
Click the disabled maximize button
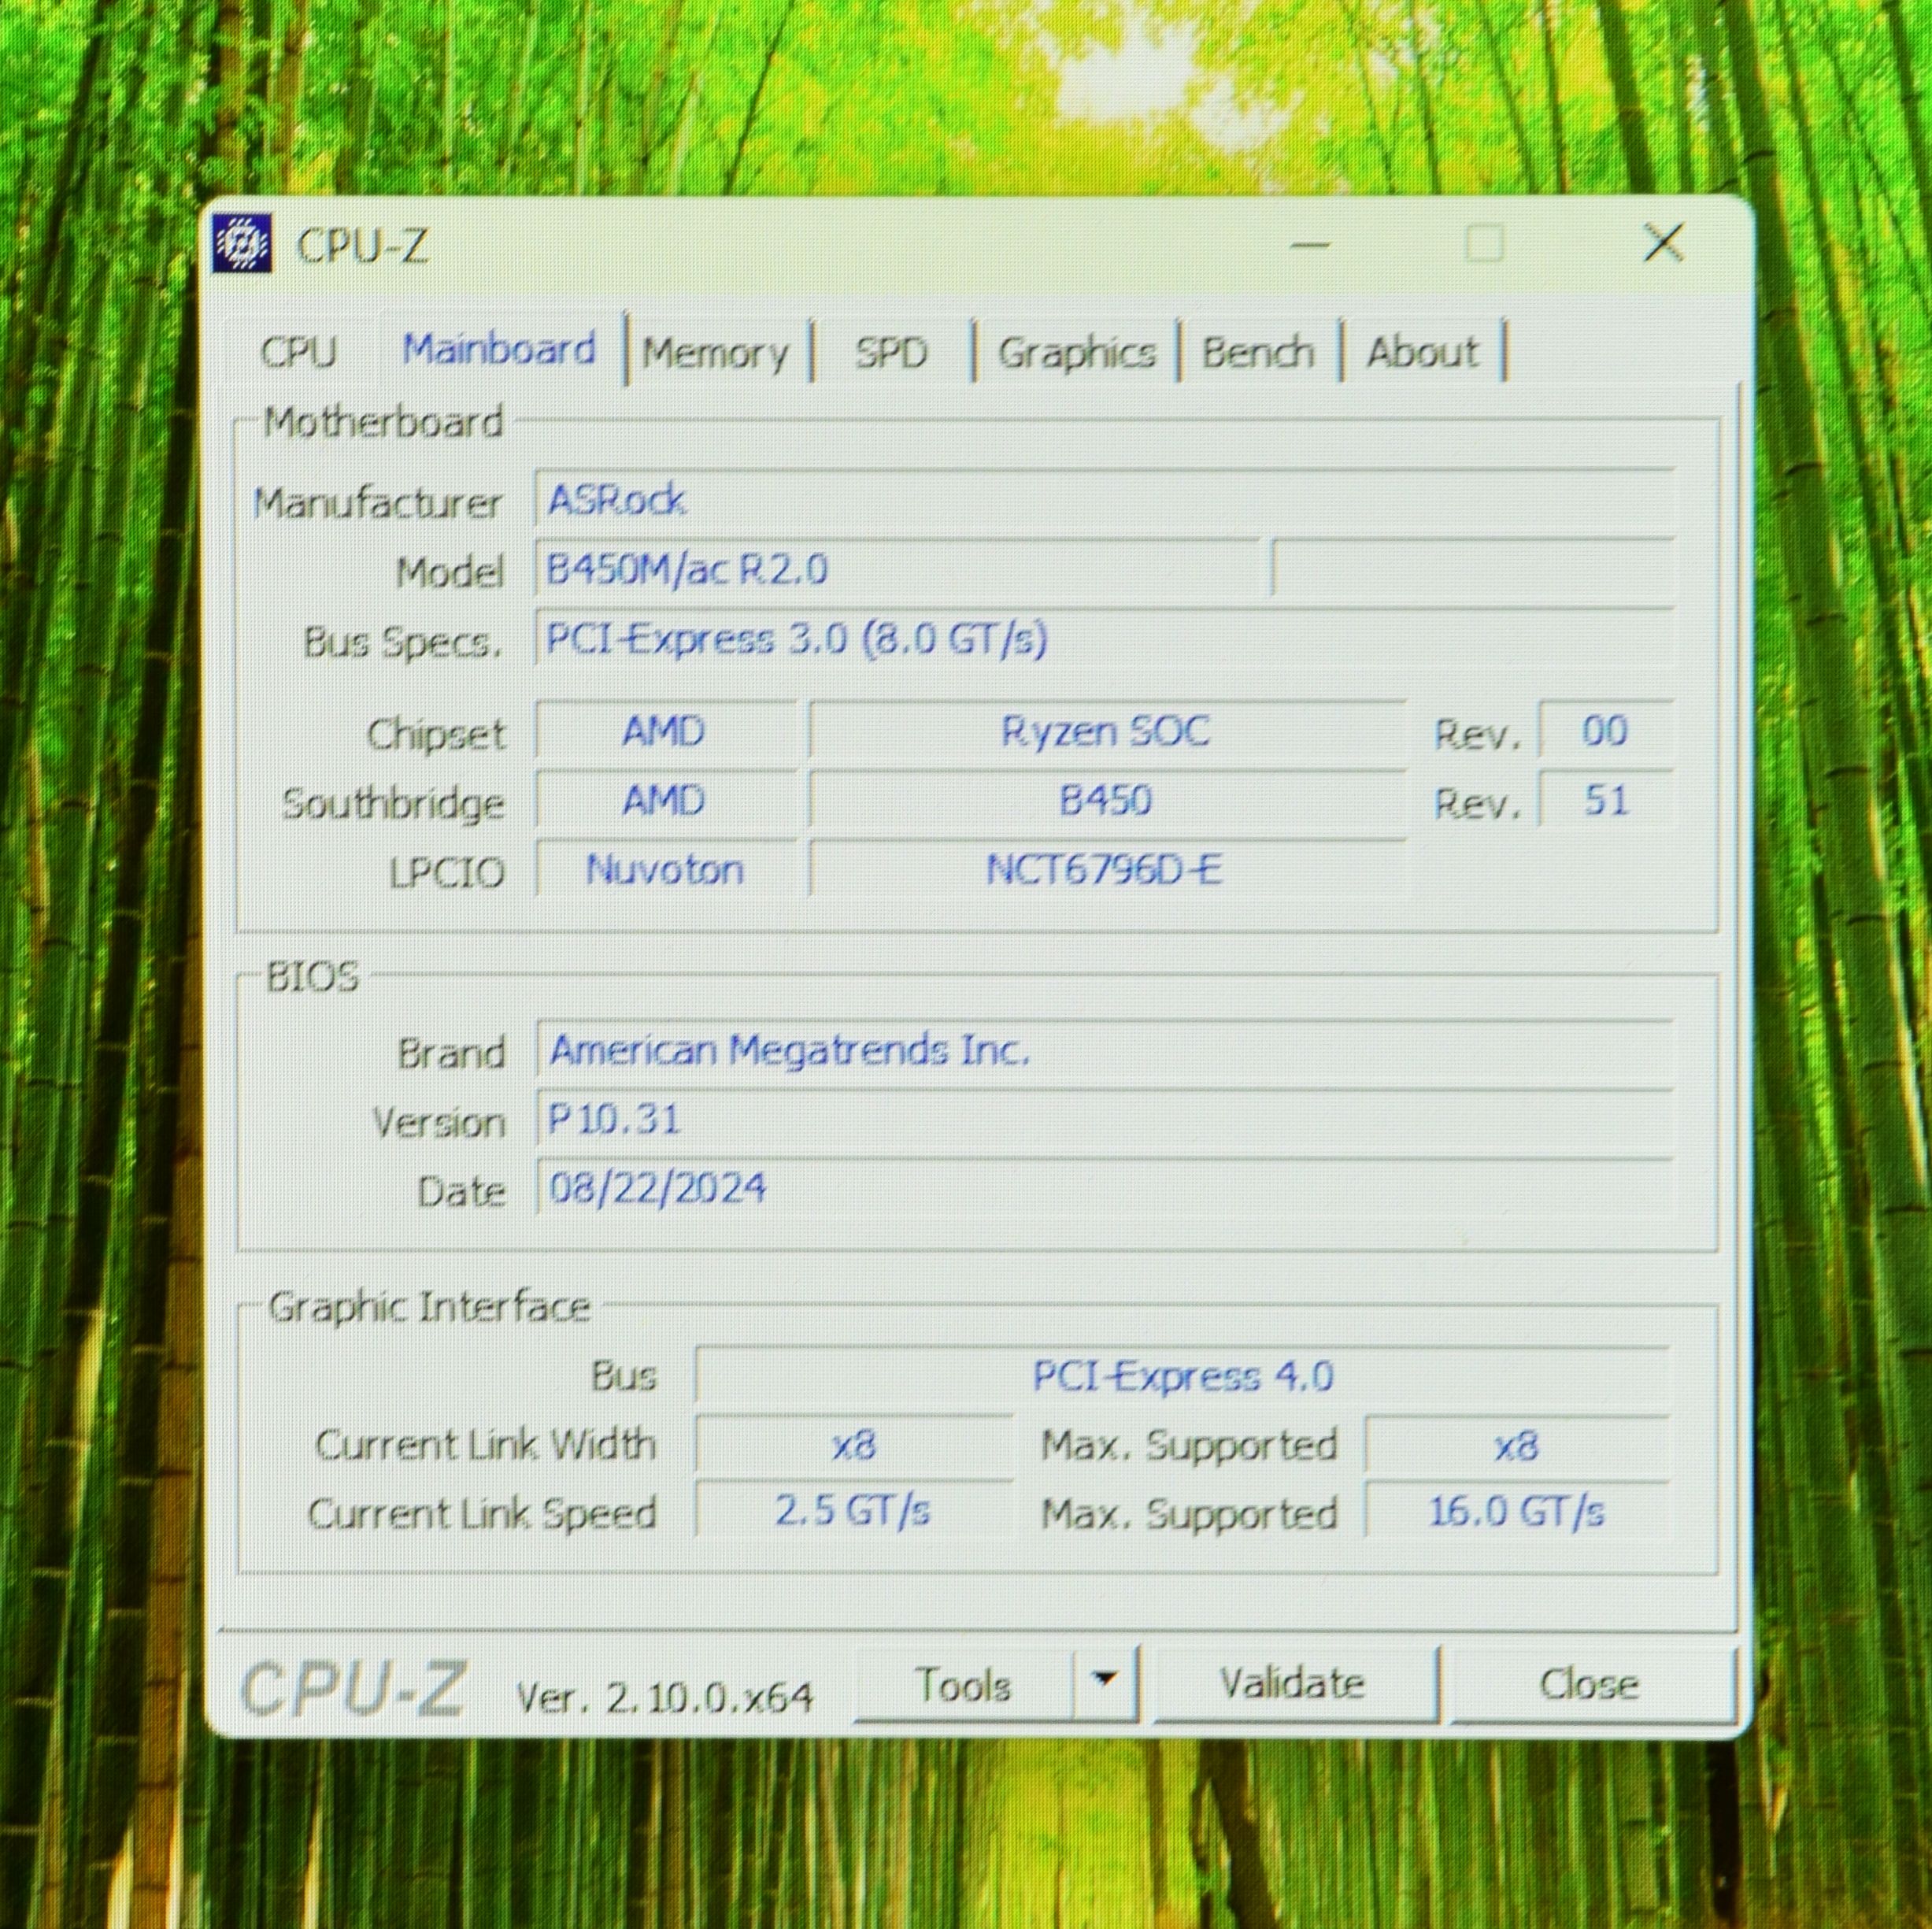(x=1484, y=243)
